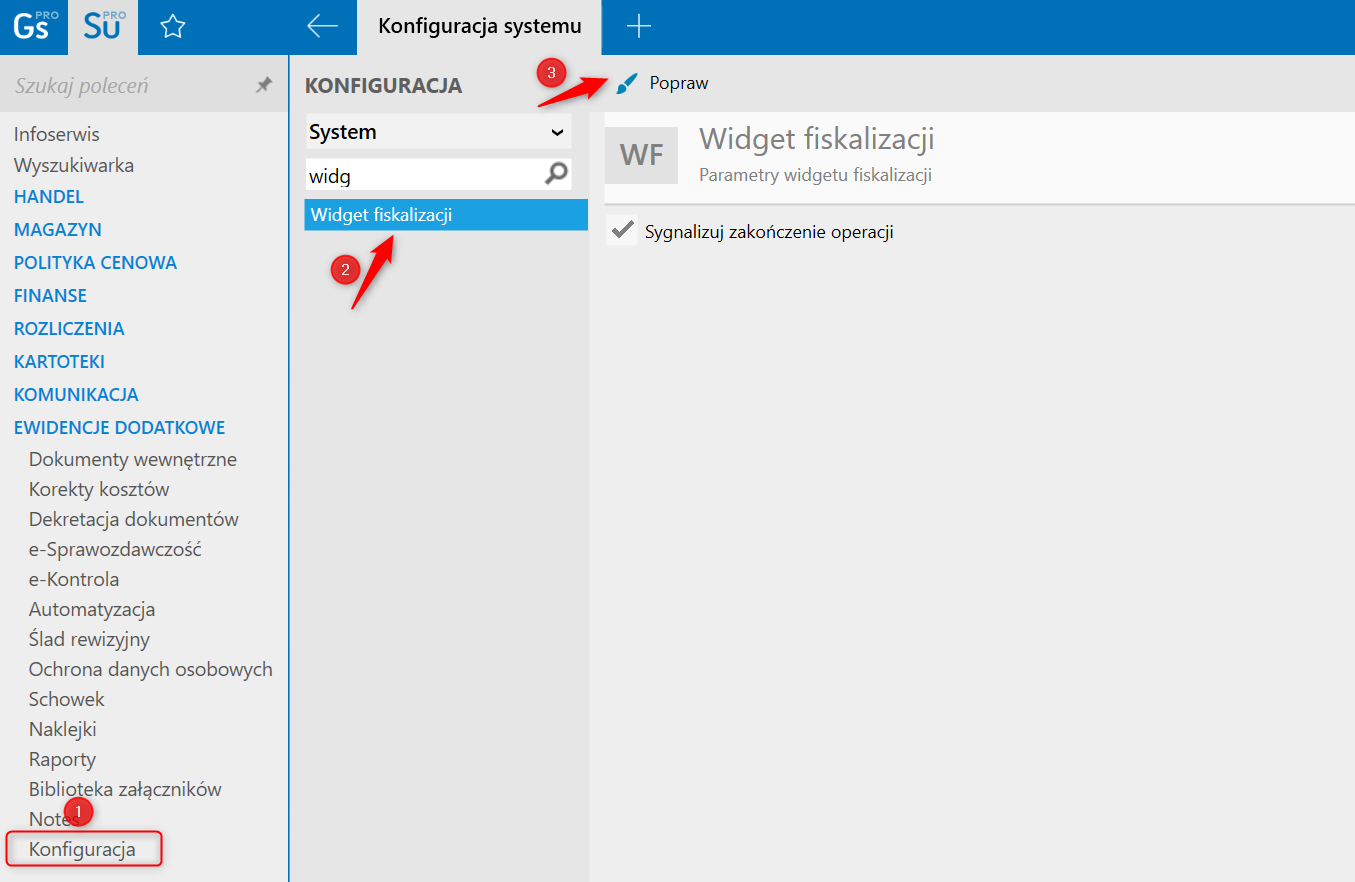Open Ochrona danych osobowych
Screen dimensions: 1355x882
pyautogui.click(x=151, y=670)
